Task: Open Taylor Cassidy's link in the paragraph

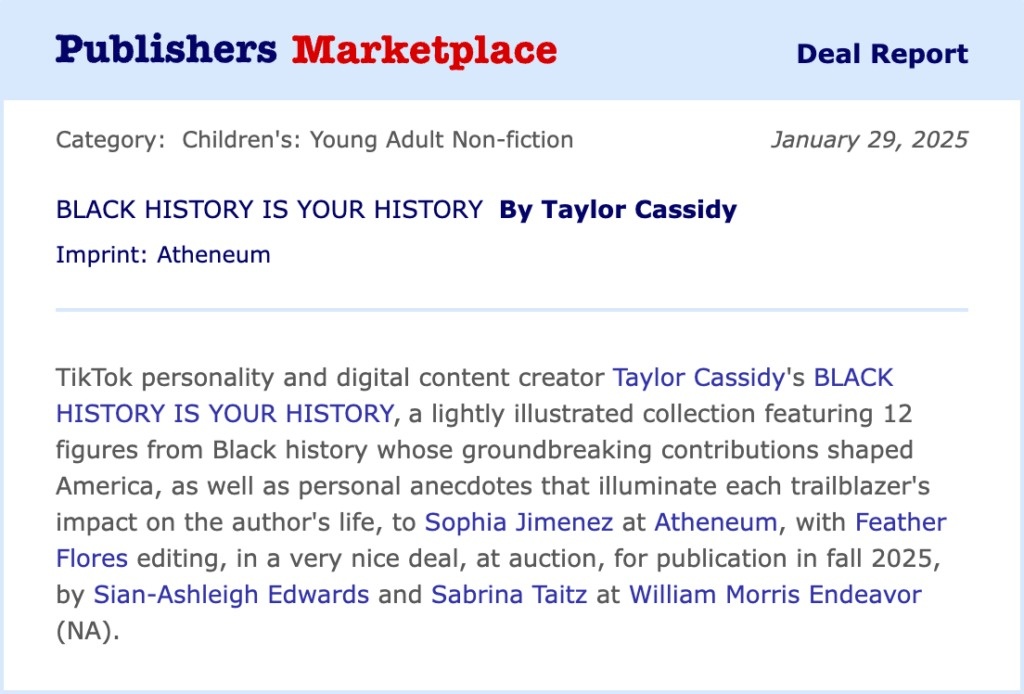Action: pos(695,378)
